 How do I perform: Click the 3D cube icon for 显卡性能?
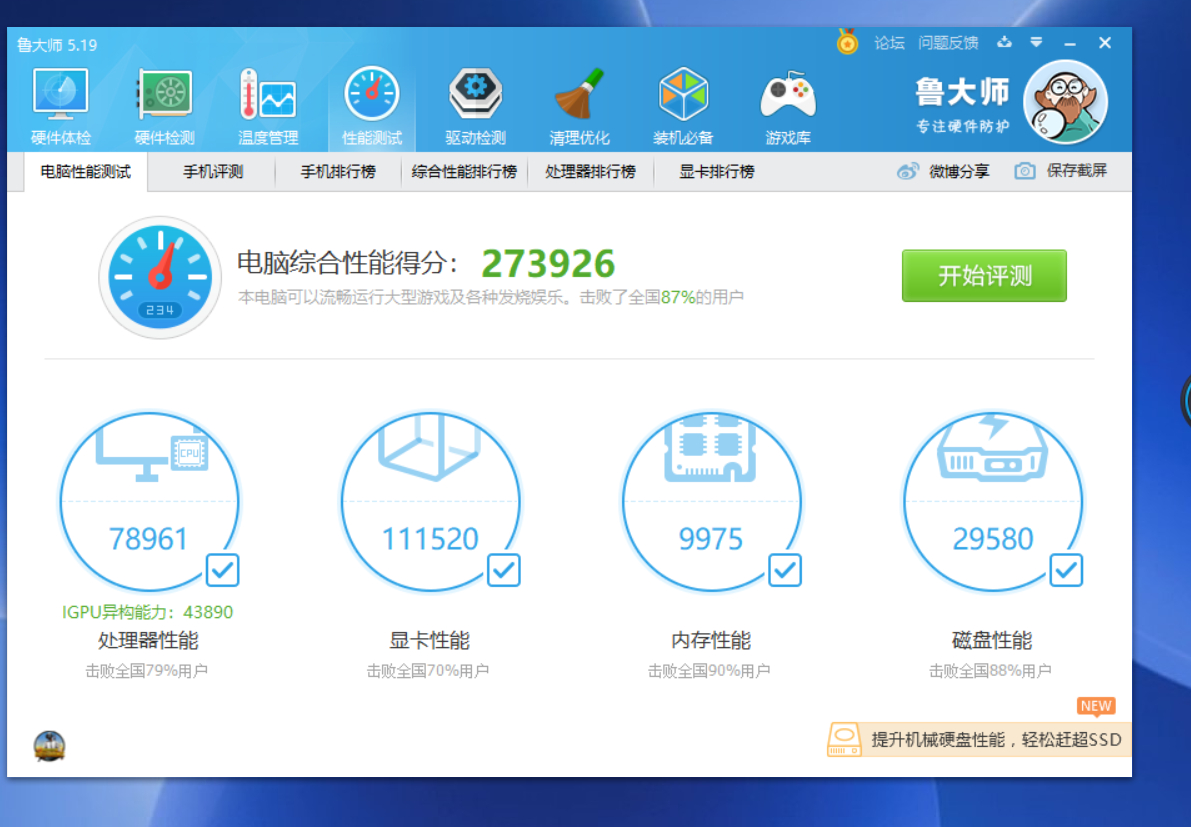429,448
